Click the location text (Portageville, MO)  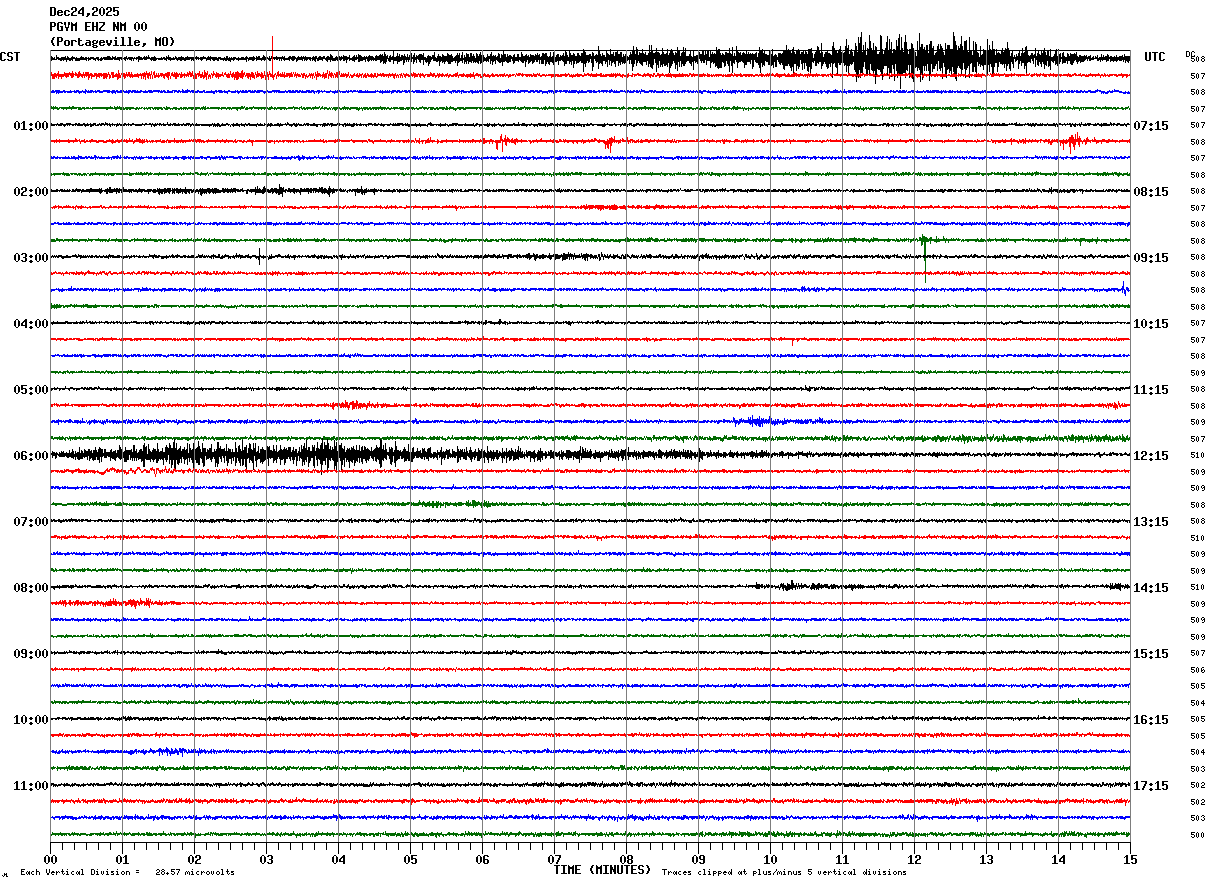tap(112, 42)
